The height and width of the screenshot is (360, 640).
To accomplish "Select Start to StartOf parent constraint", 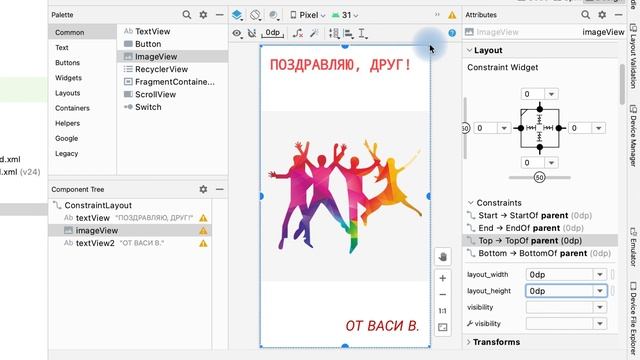I will coord(540,216).
